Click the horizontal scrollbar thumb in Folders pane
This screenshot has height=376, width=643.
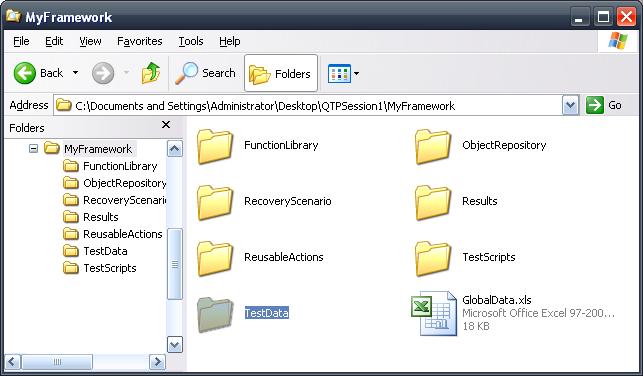point(57,362)
